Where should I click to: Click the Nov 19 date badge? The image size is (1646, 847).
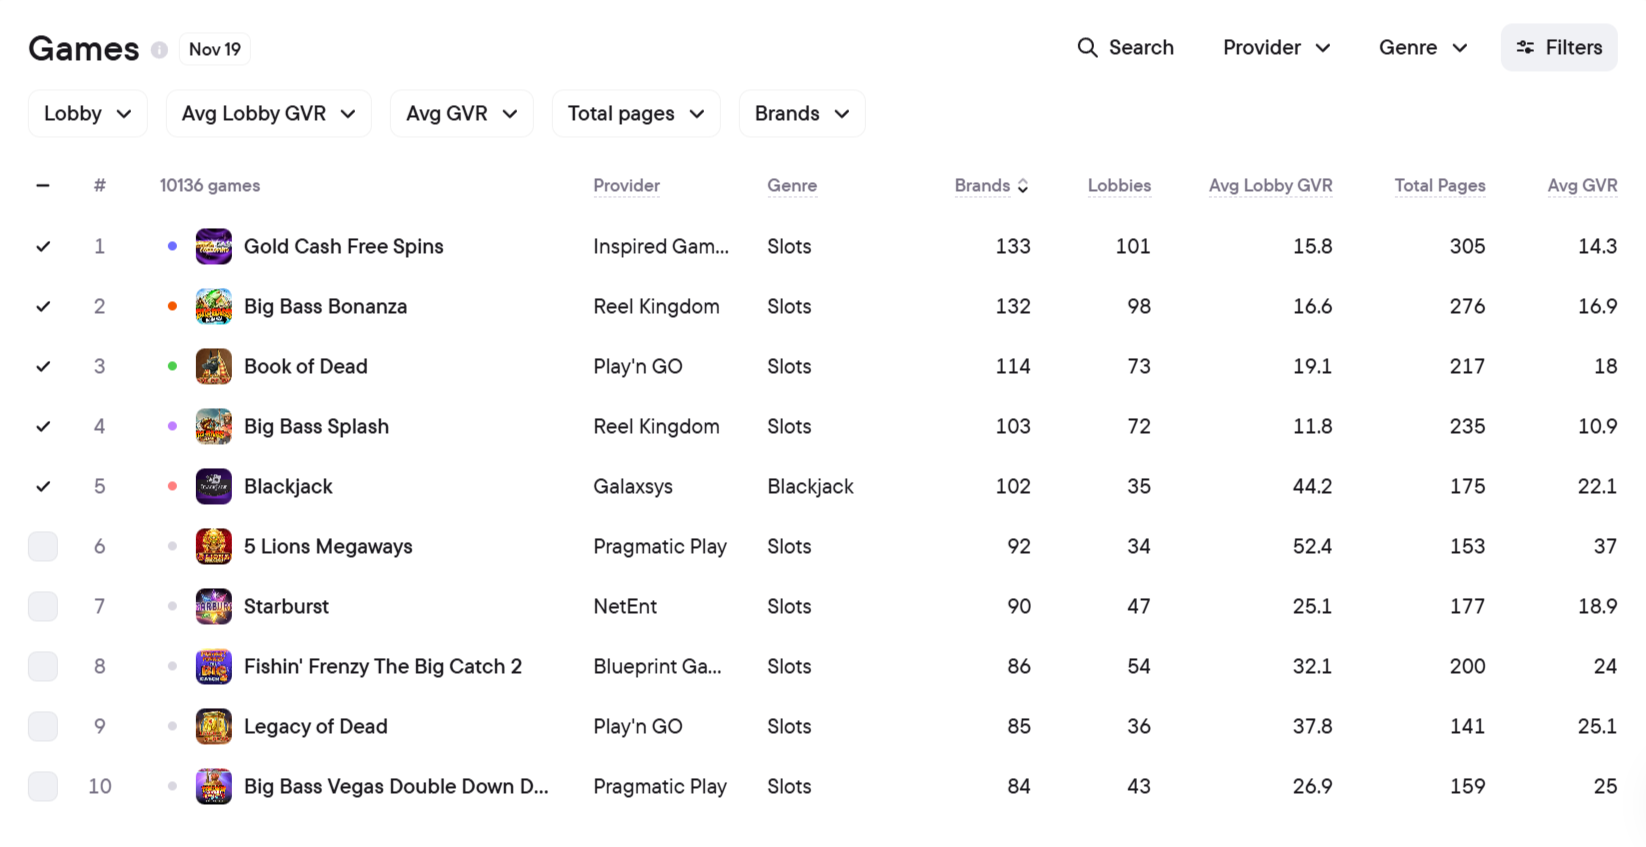tap(214, 49)
